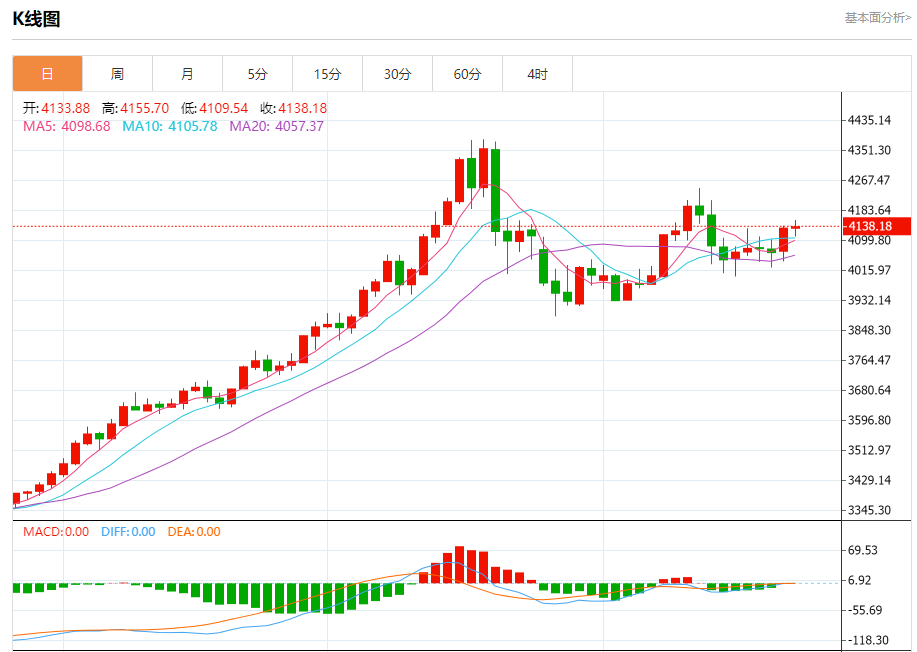Select the 15分 interval tab
The image size is (917, 652).
[x=327, y=74]
